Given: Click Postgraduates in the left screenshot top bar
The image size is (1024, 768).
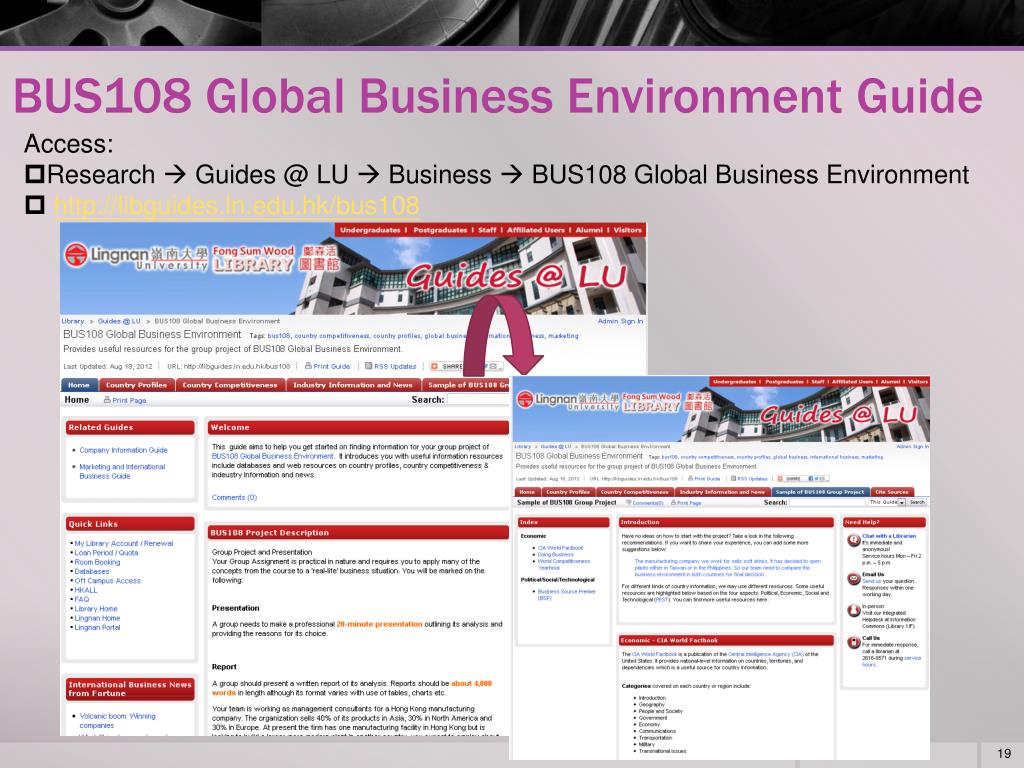Looking at the screenshot, I should coord(440,230).
